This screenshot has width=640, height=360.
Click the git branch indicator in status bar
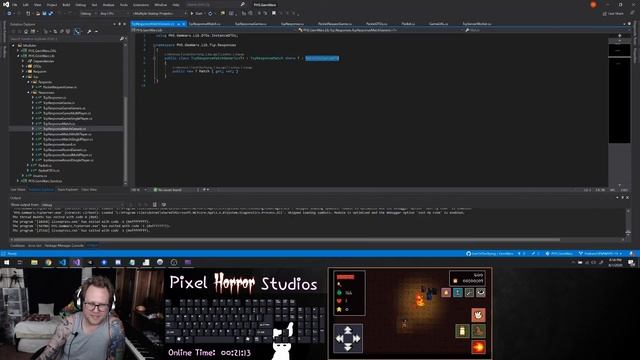[x=600, y=253]
